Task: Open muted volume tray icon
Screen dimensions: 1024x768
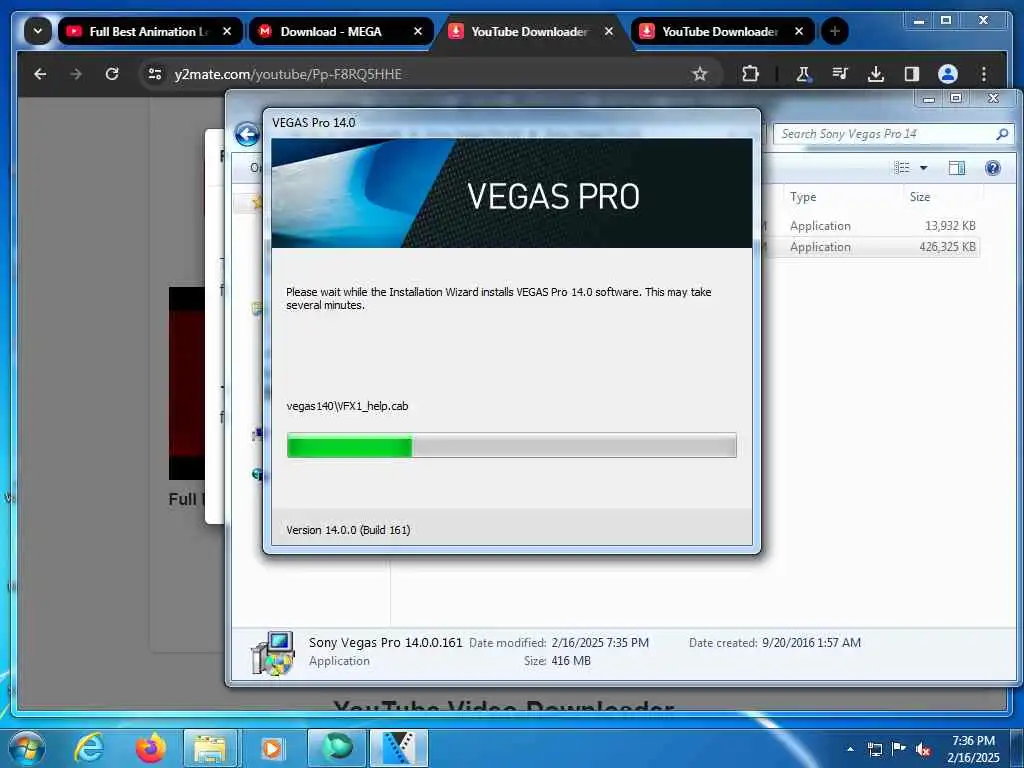Action: tap(923, 749)
